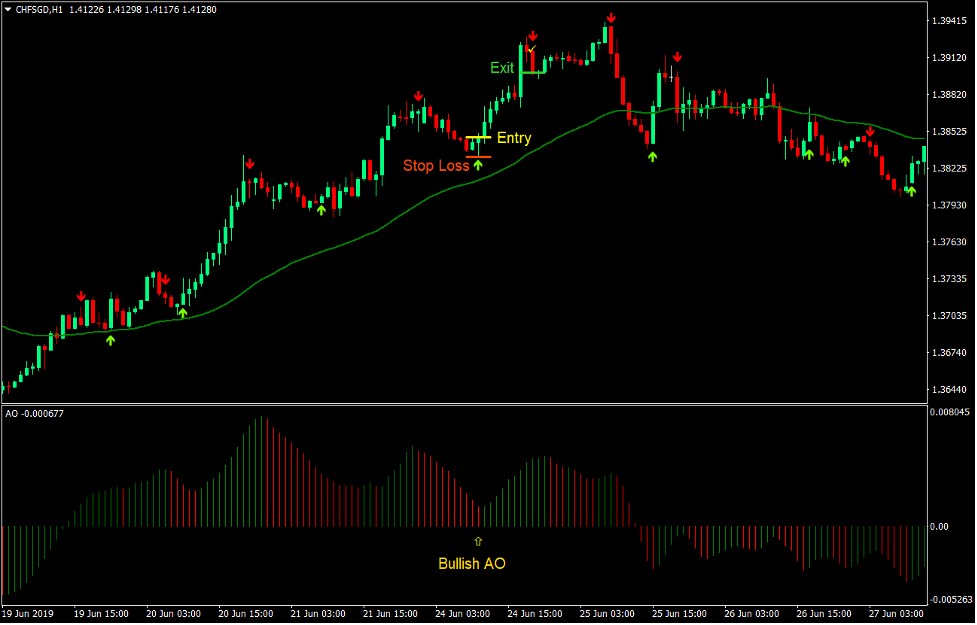Select the rightmost red down arrow signal
The width and height of the screenshot is (977, 625).
click(870, 132)
